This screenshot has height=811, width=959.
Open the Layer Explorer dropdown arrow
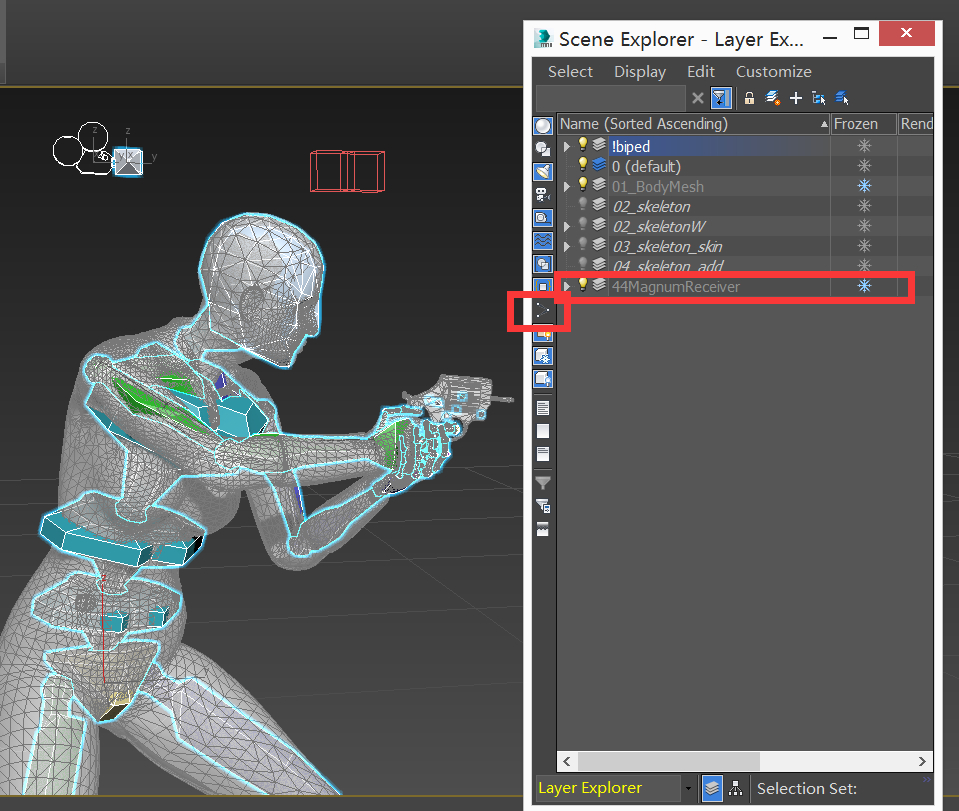pyautogui.click(x=688, y=788)
